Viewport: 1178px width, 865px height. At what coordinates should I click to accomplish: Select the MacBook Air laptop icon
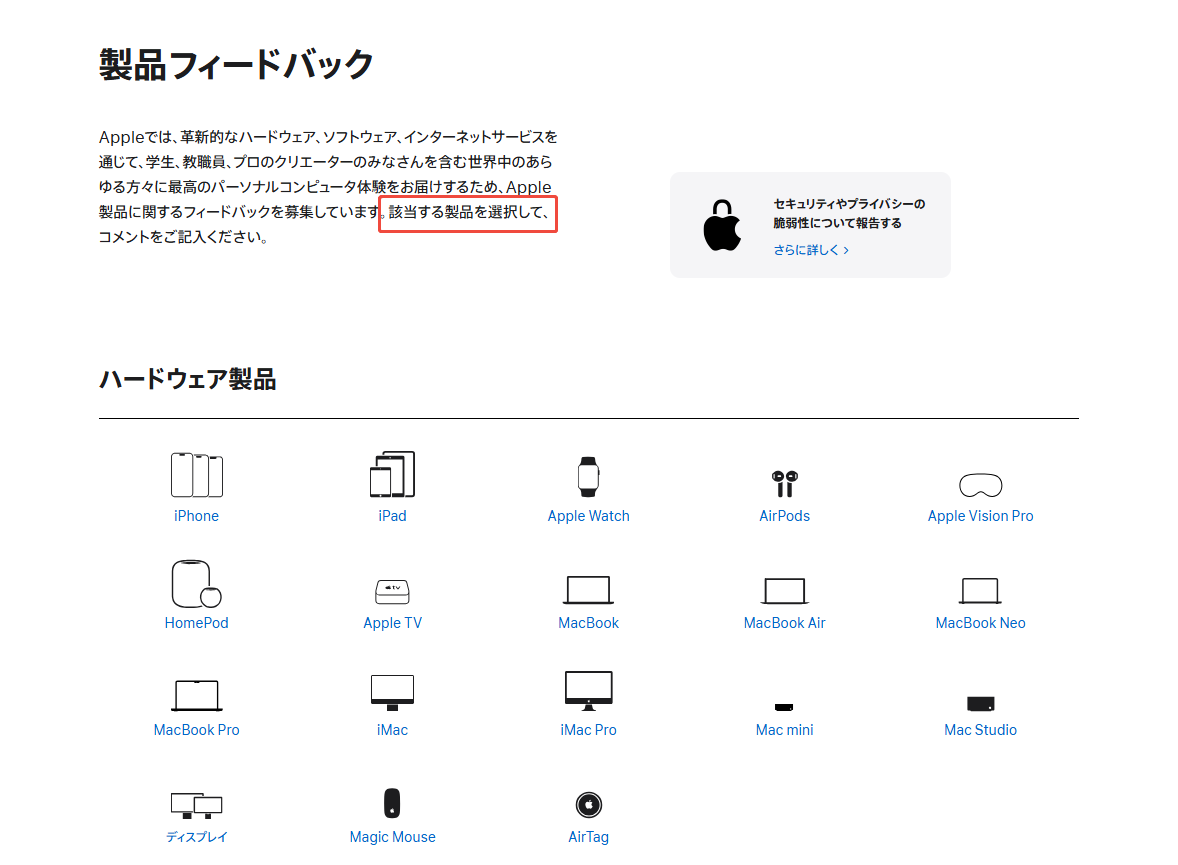point(784,591)
